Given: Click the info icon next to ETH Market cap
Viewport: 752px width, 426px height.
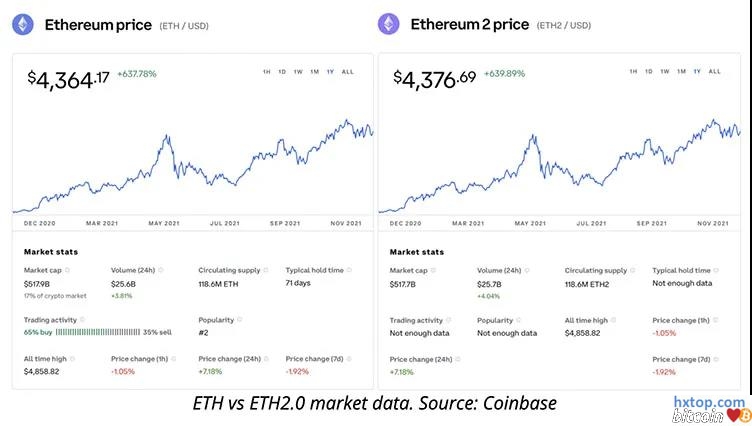Looking at the screenshot, I should pos(65,270).
